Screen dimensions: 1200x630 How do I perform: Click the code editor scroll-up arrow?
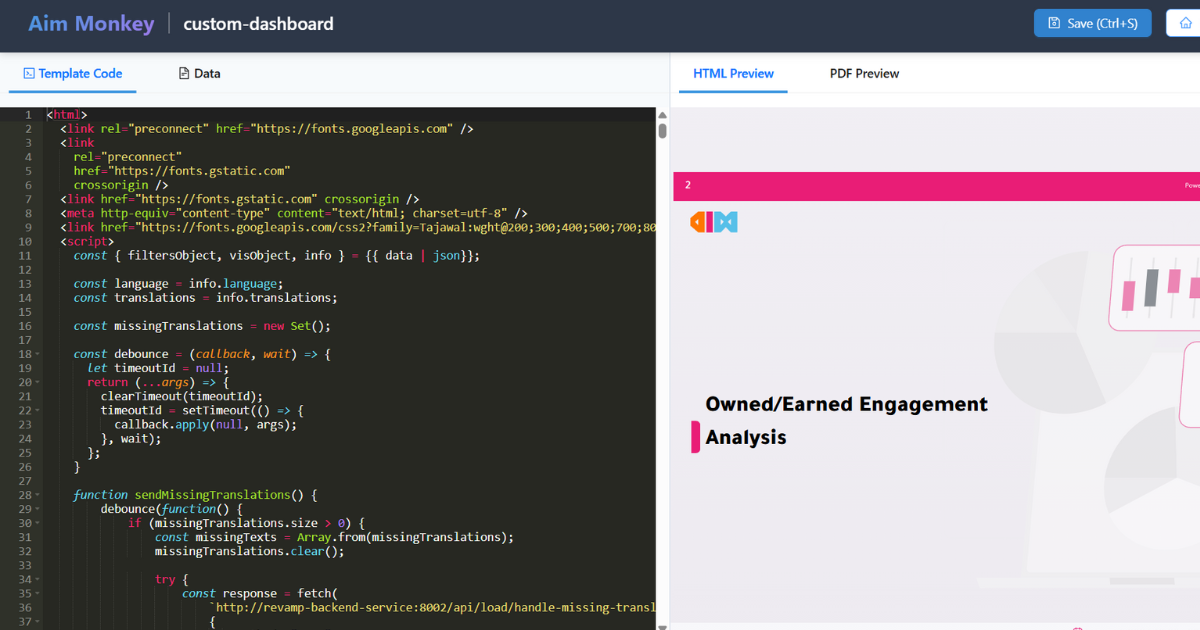[x=662, y=115]
